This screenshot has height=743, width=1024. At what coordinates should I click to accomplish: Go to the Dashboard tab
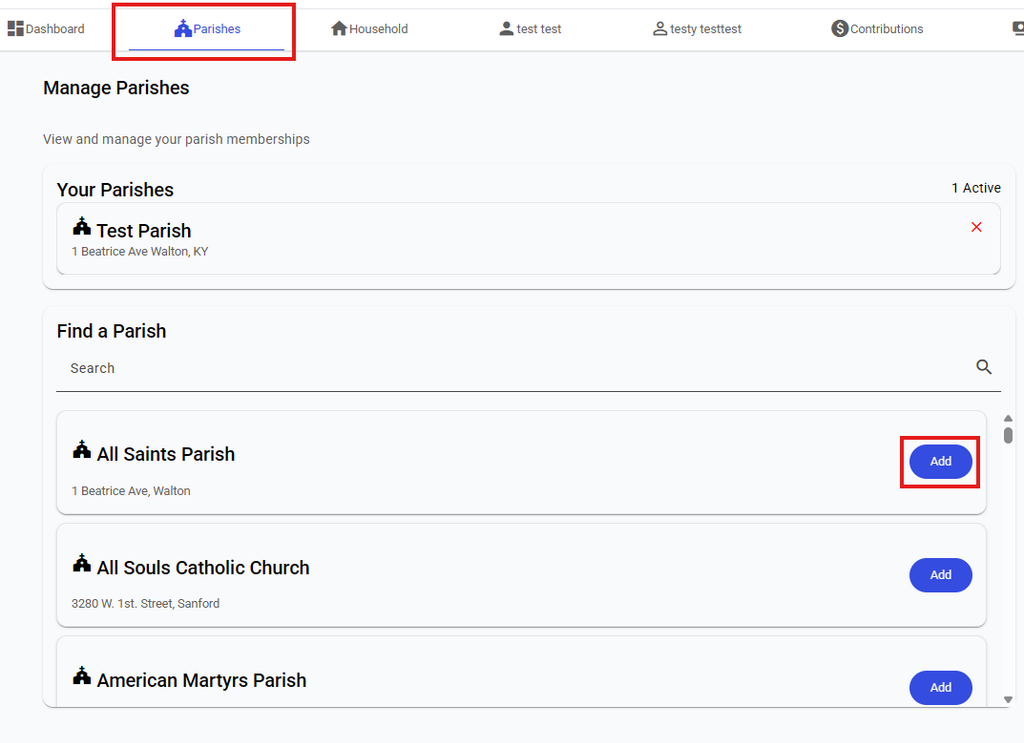46,29
